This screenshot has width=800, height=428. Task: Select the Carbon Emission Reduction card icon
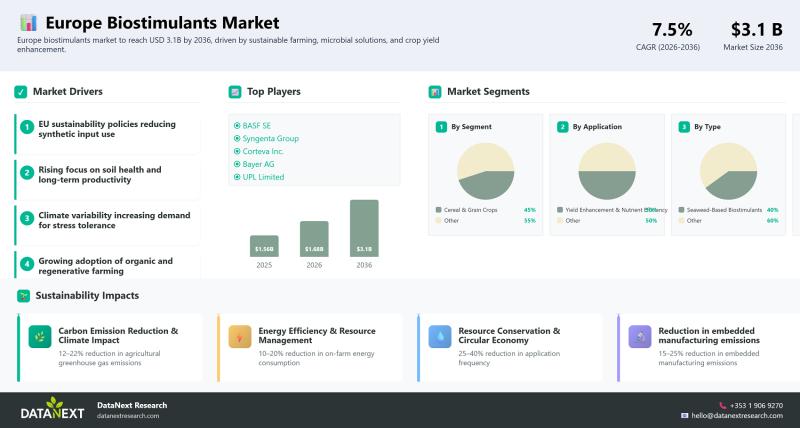[x=40, y=337]
